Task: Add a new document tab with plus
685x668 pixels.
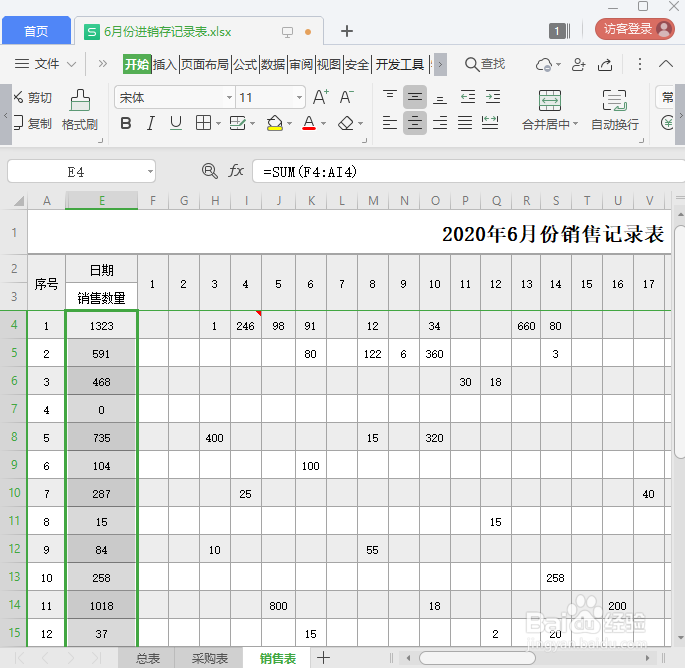Action: [x=346, y=31]
